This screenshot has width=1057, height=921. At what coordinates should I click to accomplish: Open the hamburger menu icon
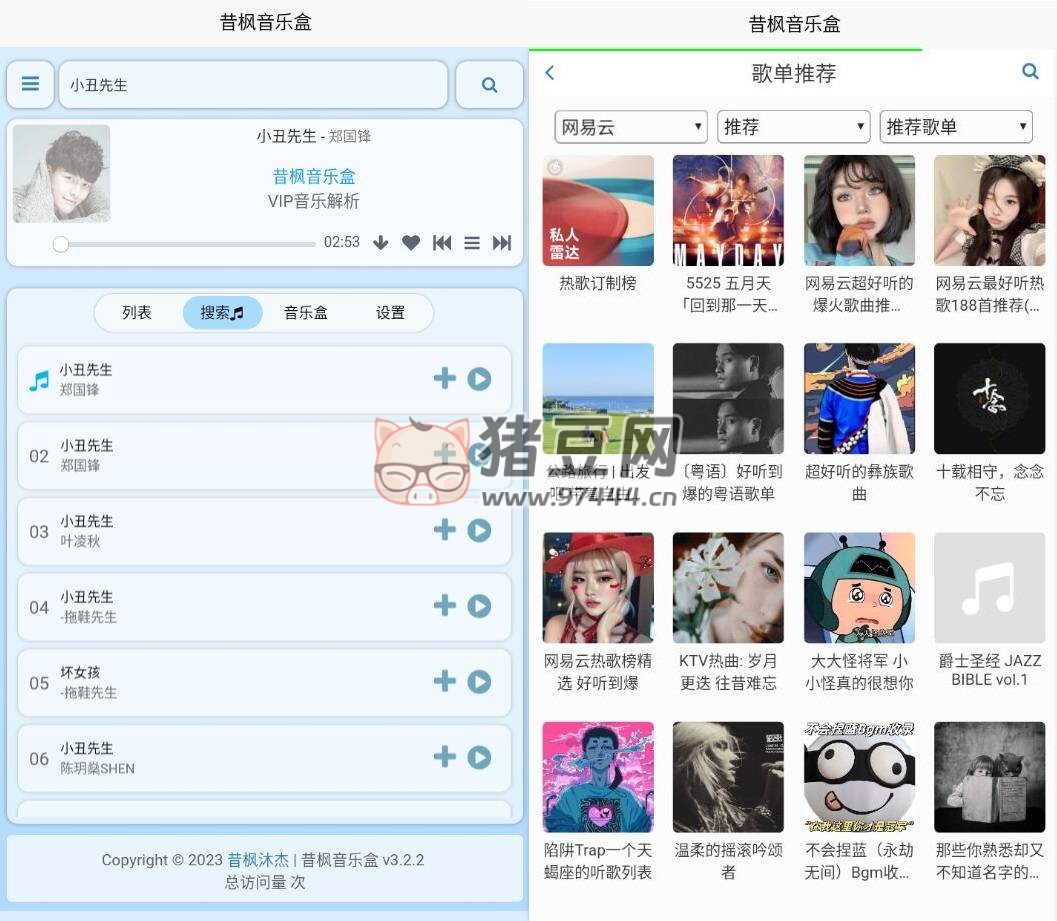coord(30,84)
